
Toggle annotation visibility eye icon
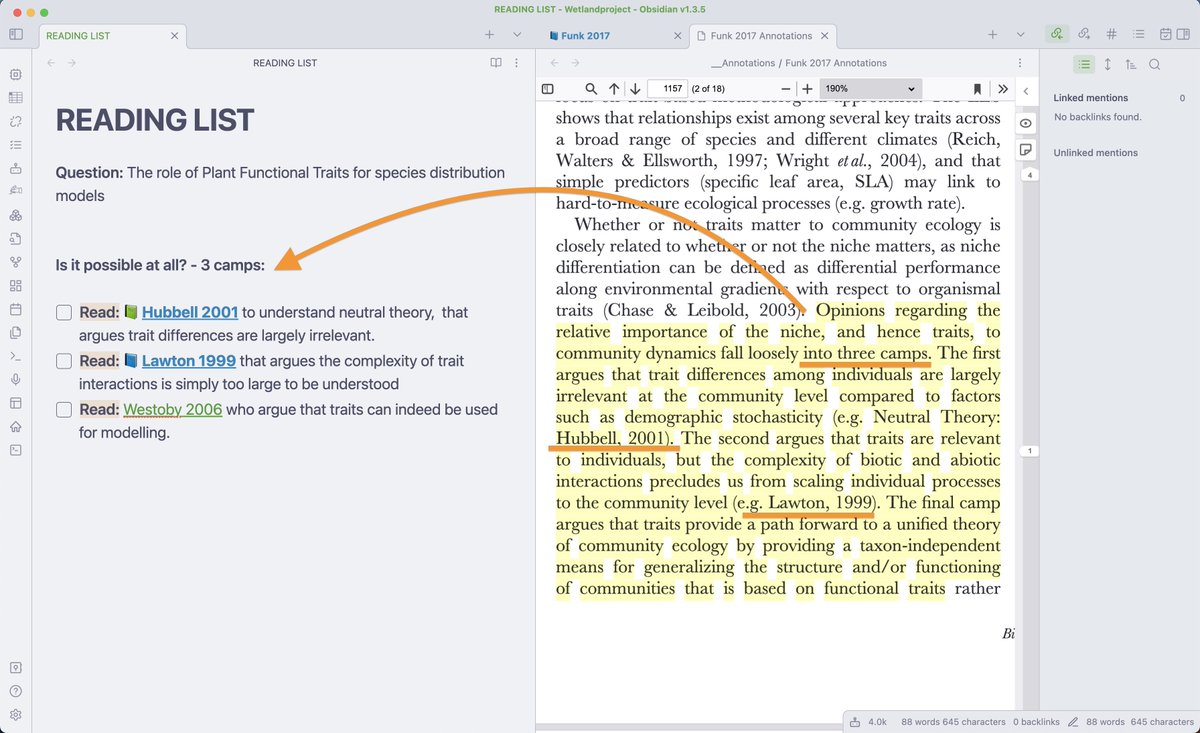click(x=1025, y=123)
